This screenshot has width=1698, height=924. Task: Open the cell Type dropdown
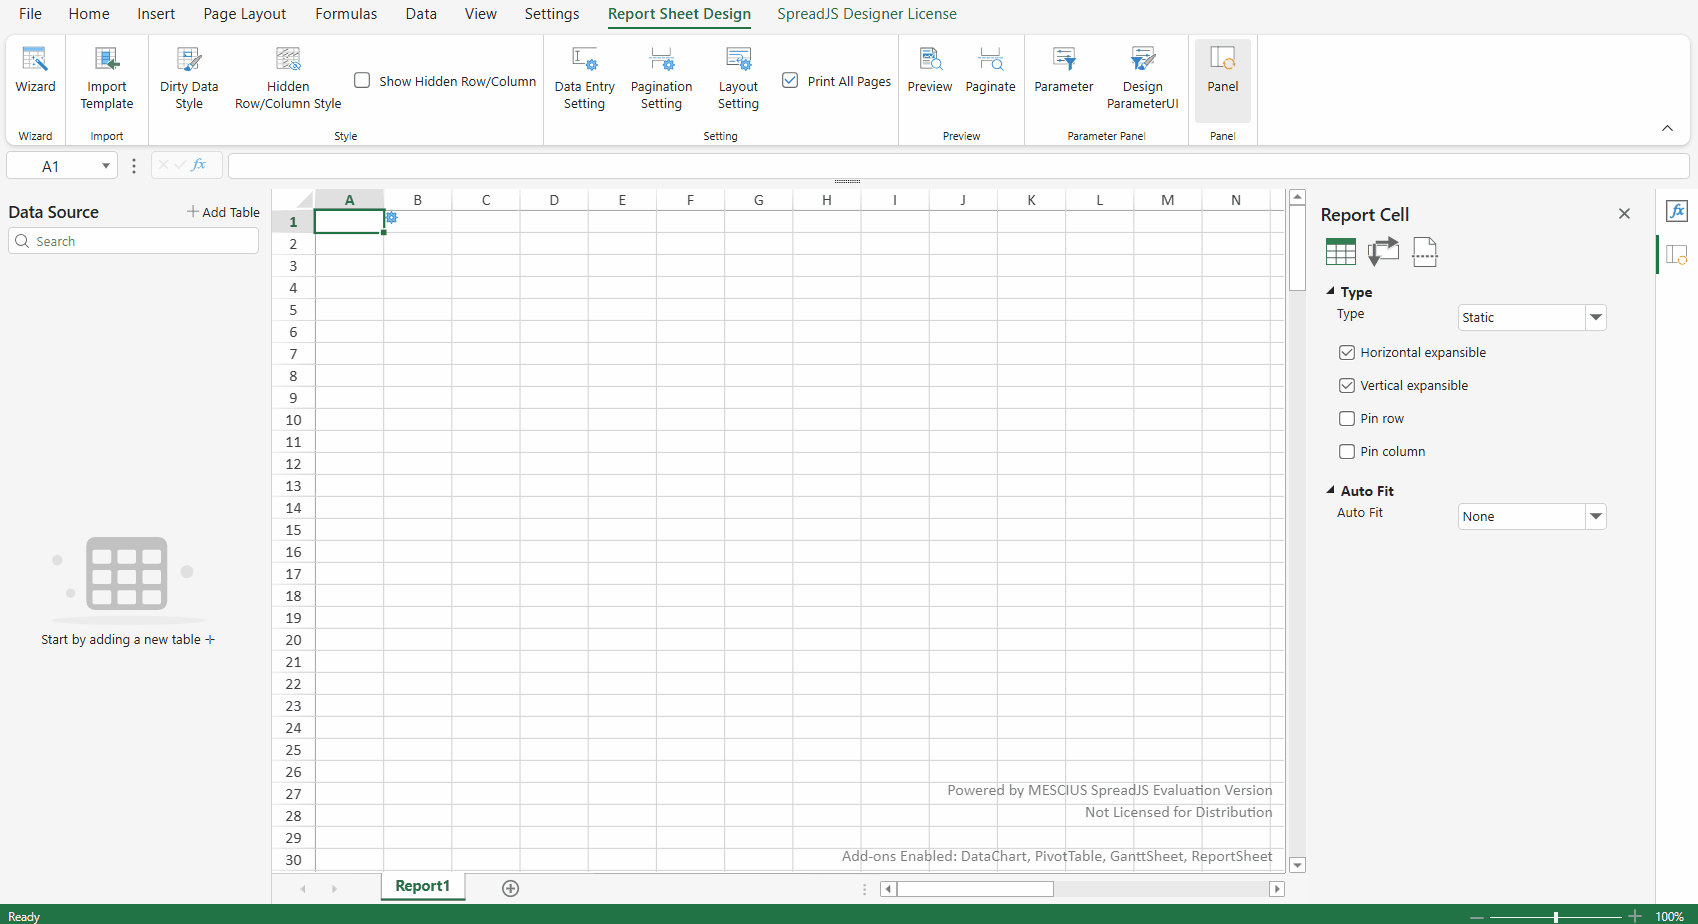click(1532, 317)
